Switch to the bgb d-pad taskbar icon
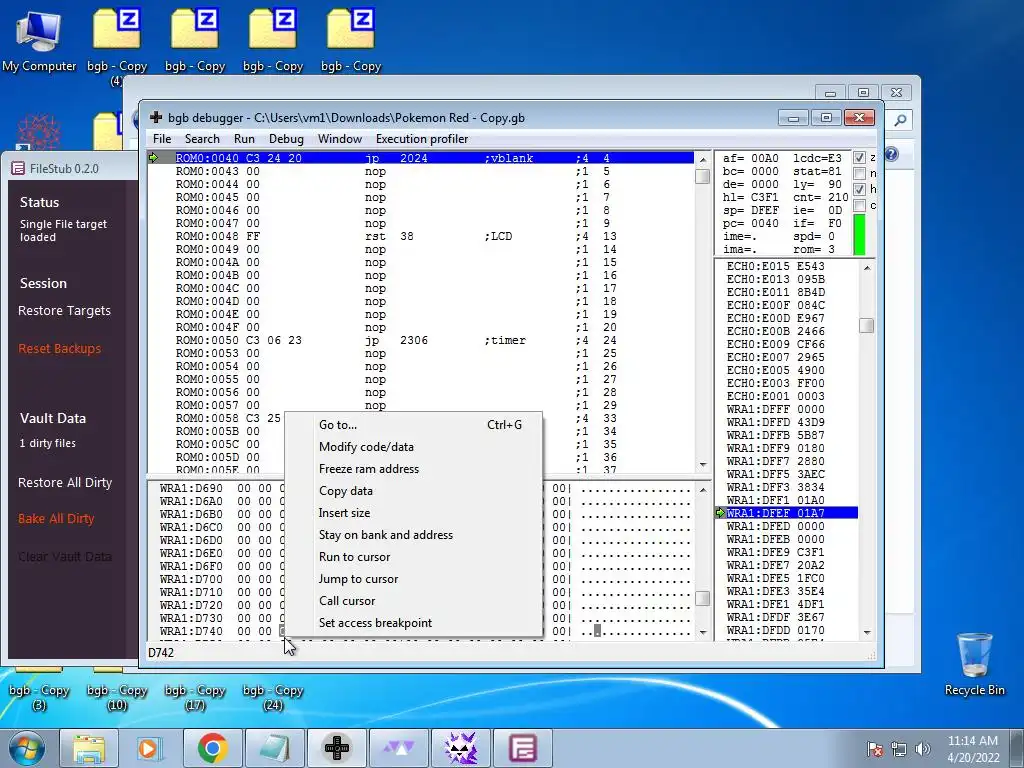The image size is (1024, 768). [x=337, y=748]
